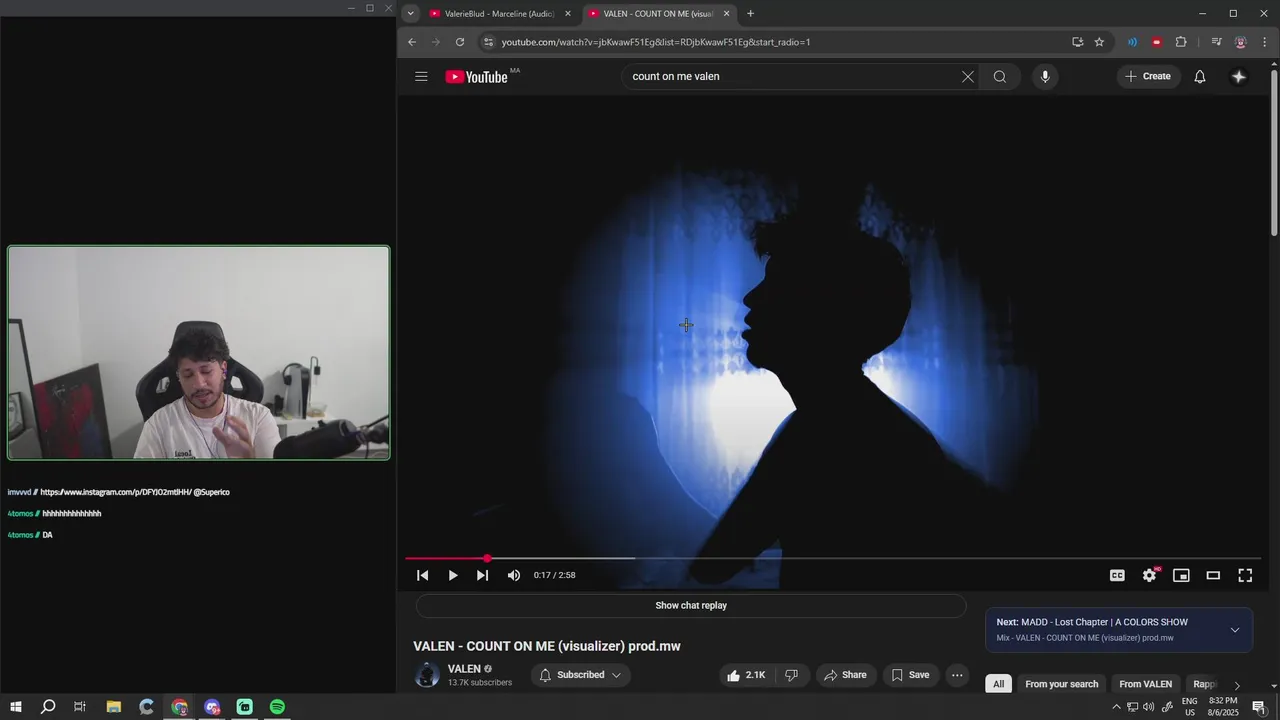Image resolution: width=1280 pixels, height=720 pixels.
Task: Close the VALEN - COUNT ON ME tab
Action: [727, 14]
